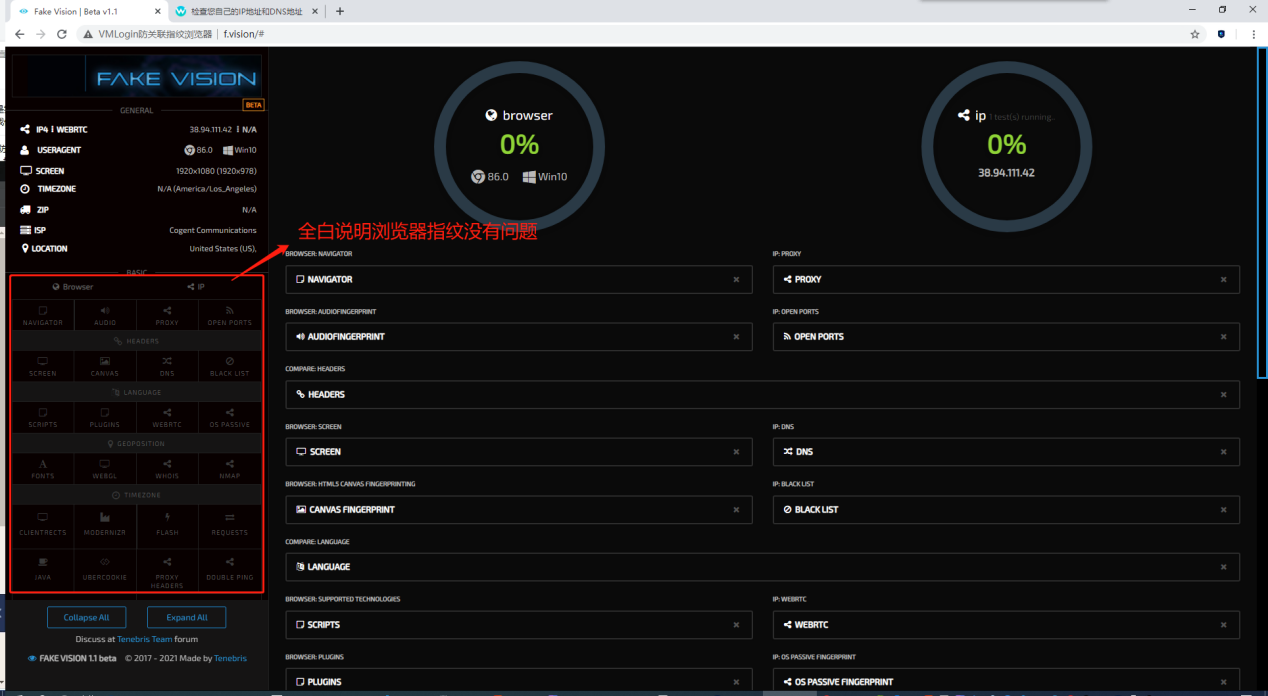Select the Requests tile in sidebar grid
1268x696 pixels.
[230, 524]
